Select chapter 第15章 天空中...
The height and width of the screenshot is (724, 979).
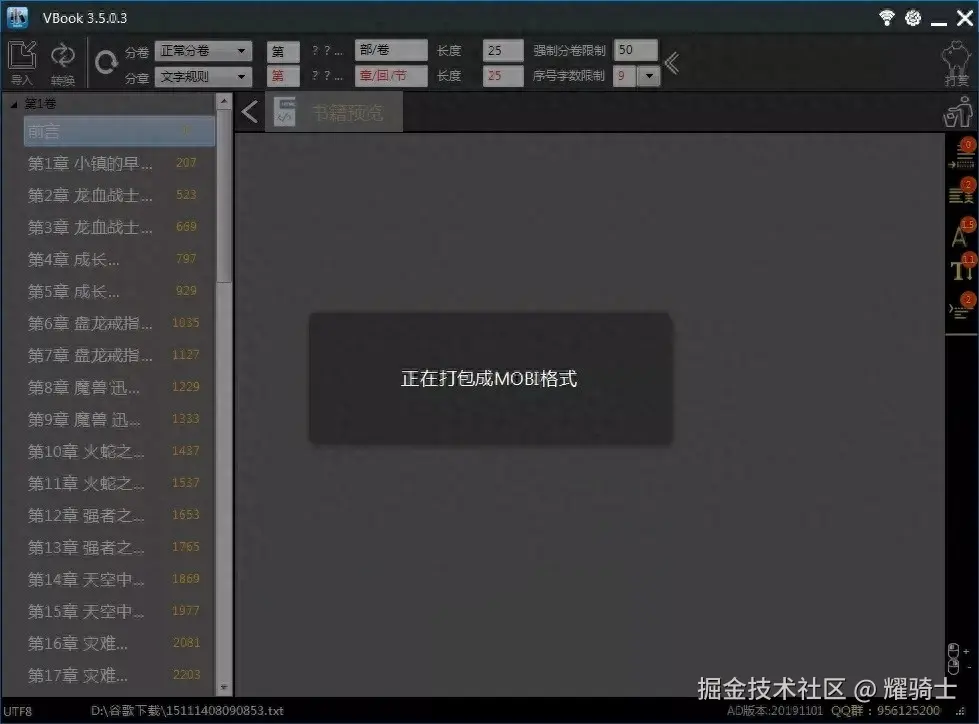click(x=119, y=611)
